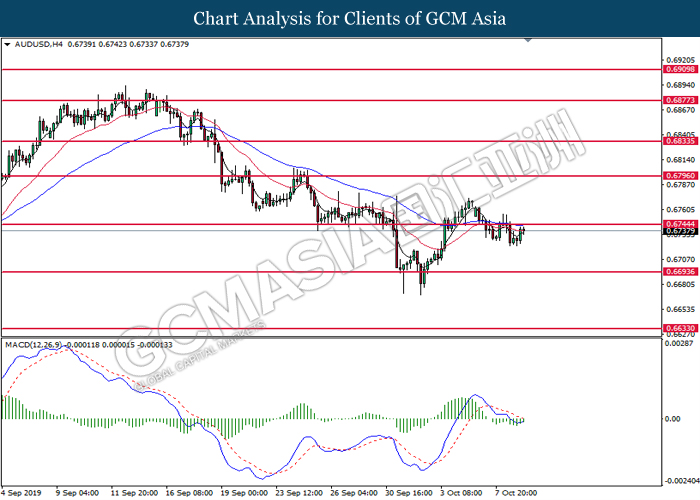Screen dimensions: 700x500
Task: Select the 0.66936 support price label
Action: (x=680, y=271)
